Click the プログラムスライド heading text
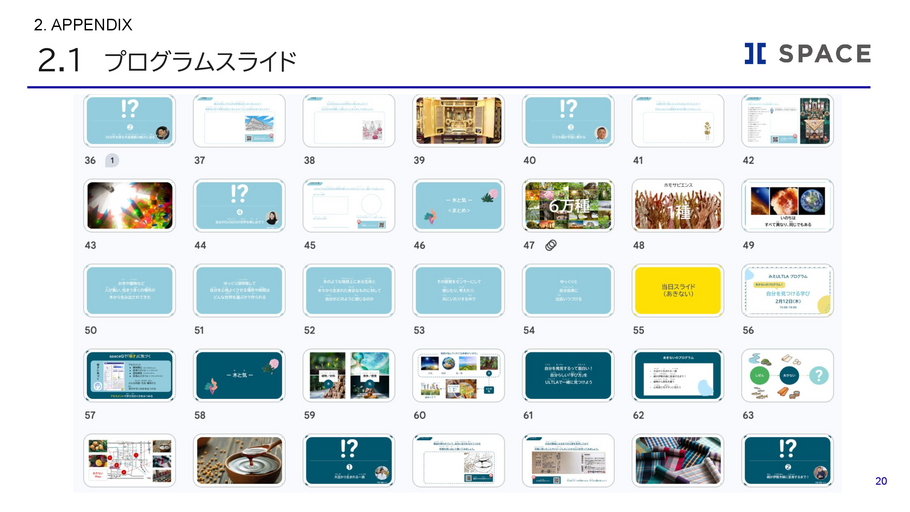The image size is (910, 512). (x=200, y=62)
